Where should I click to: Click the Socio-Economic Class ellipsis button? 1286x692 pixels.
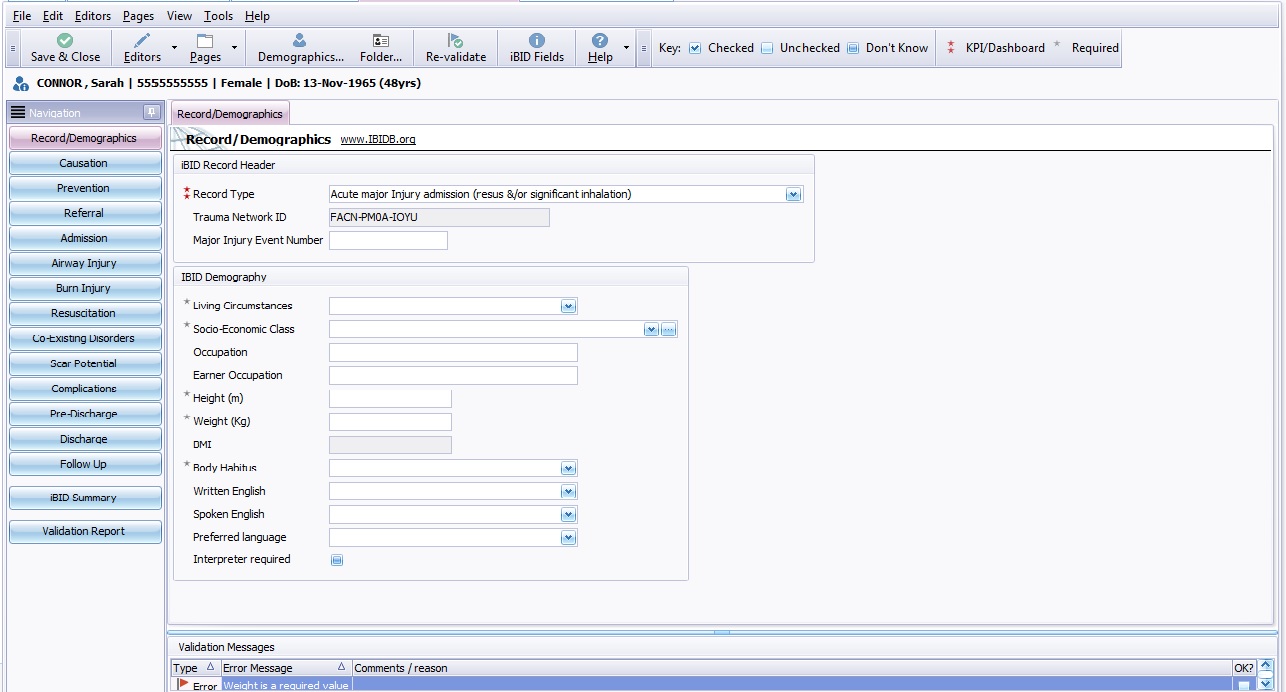(x=669, y=329)
